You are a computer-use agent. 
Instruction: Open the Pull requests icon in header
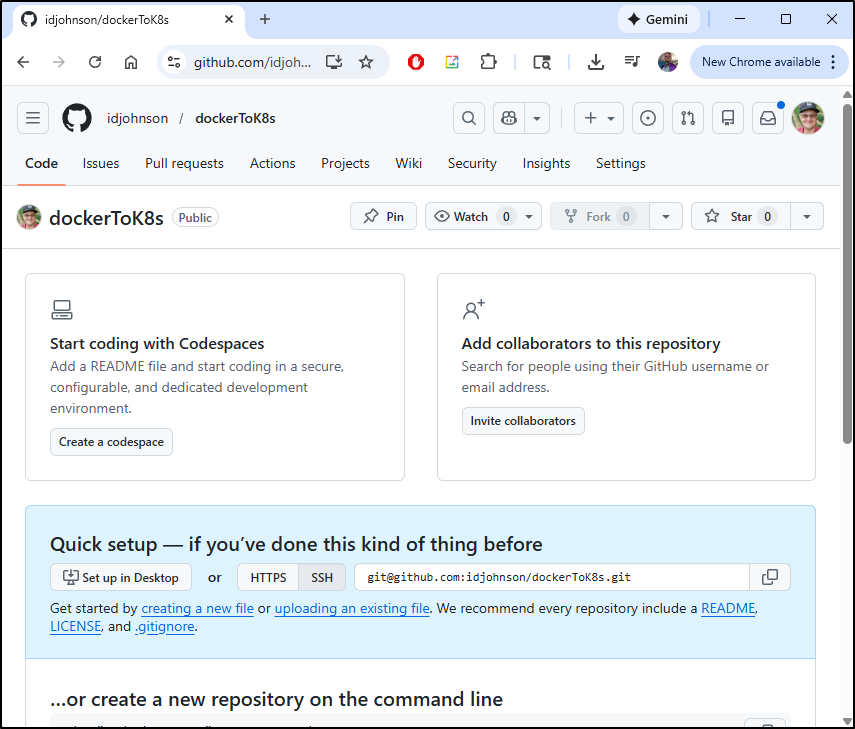688,118
